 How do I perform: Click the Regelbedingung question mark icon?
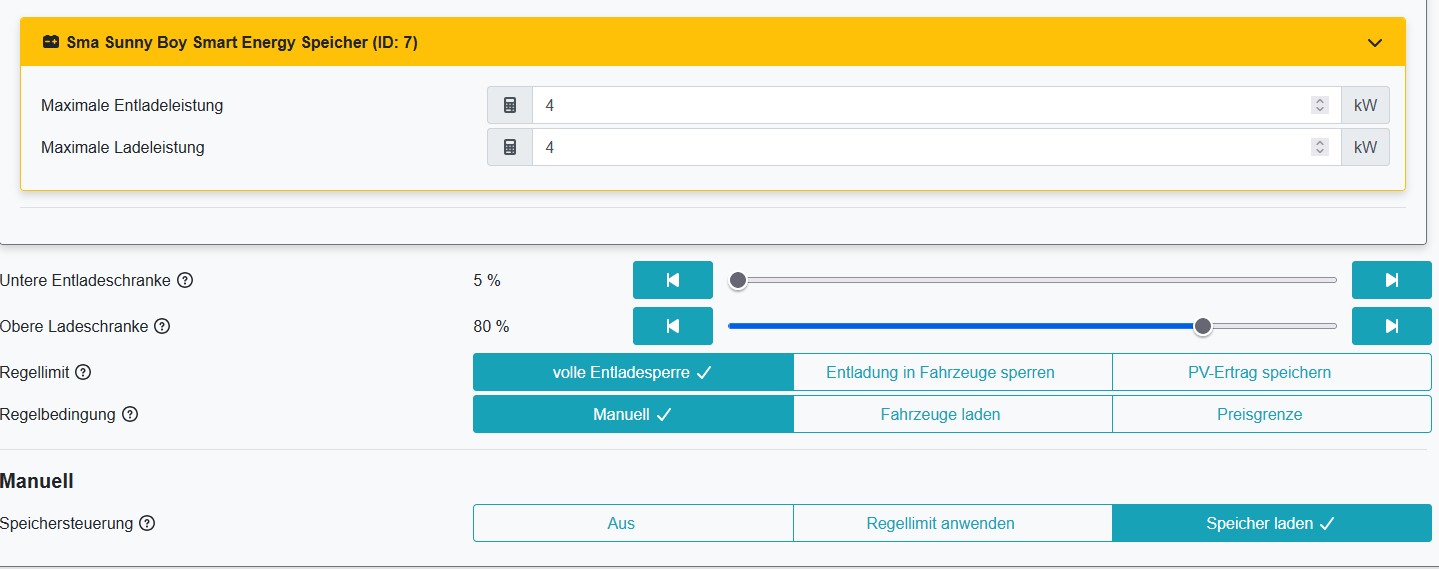[x=130, y=414]
